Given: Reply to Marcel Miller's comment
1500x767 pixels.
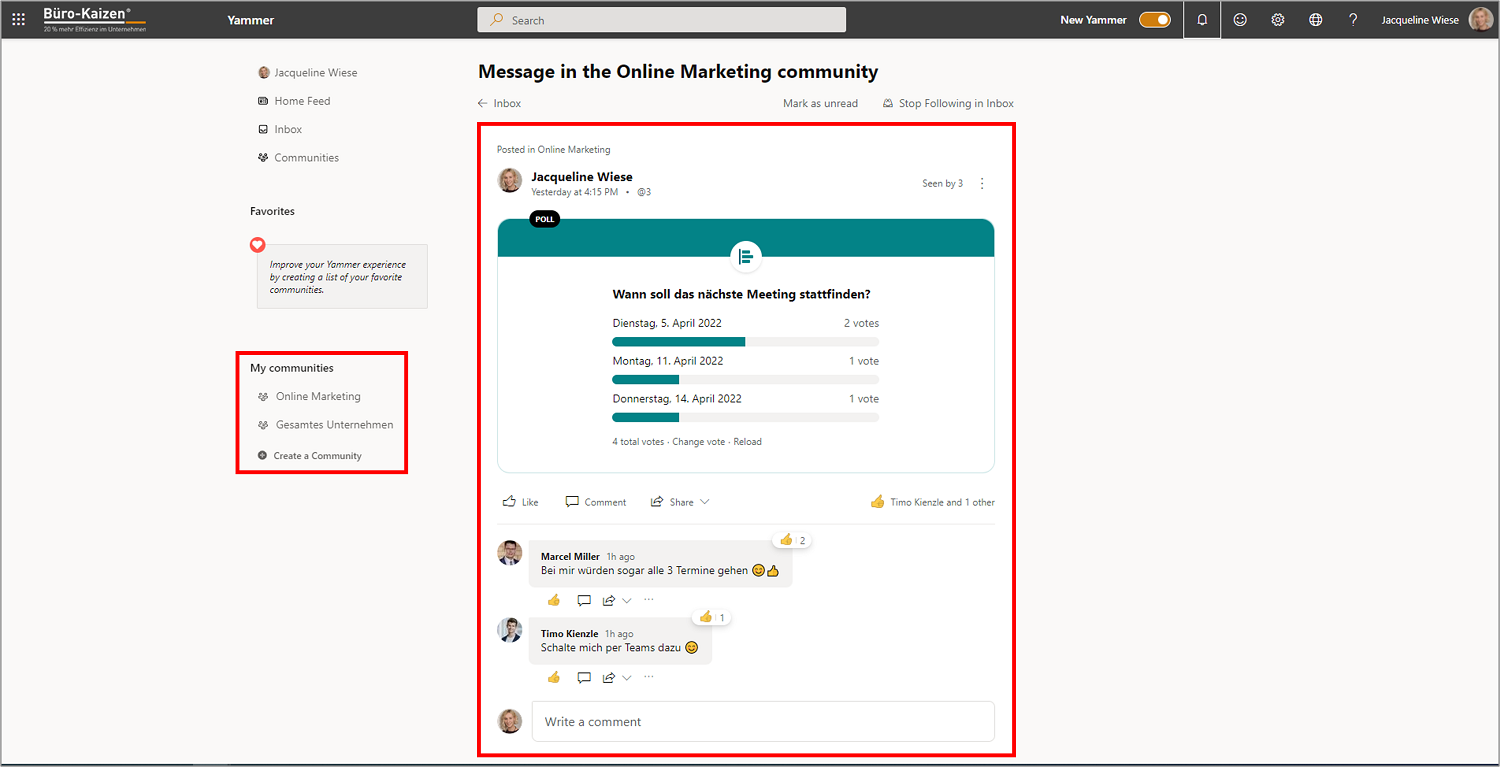Looking at the screenshot, I should click(x=584, y=600).
